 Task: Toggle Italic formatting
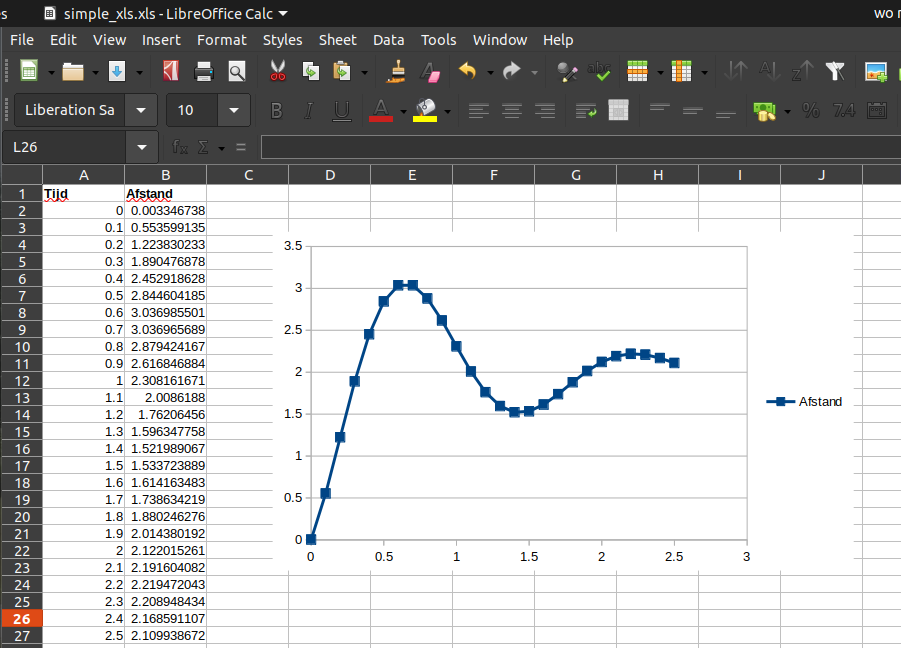pos(309,110)
